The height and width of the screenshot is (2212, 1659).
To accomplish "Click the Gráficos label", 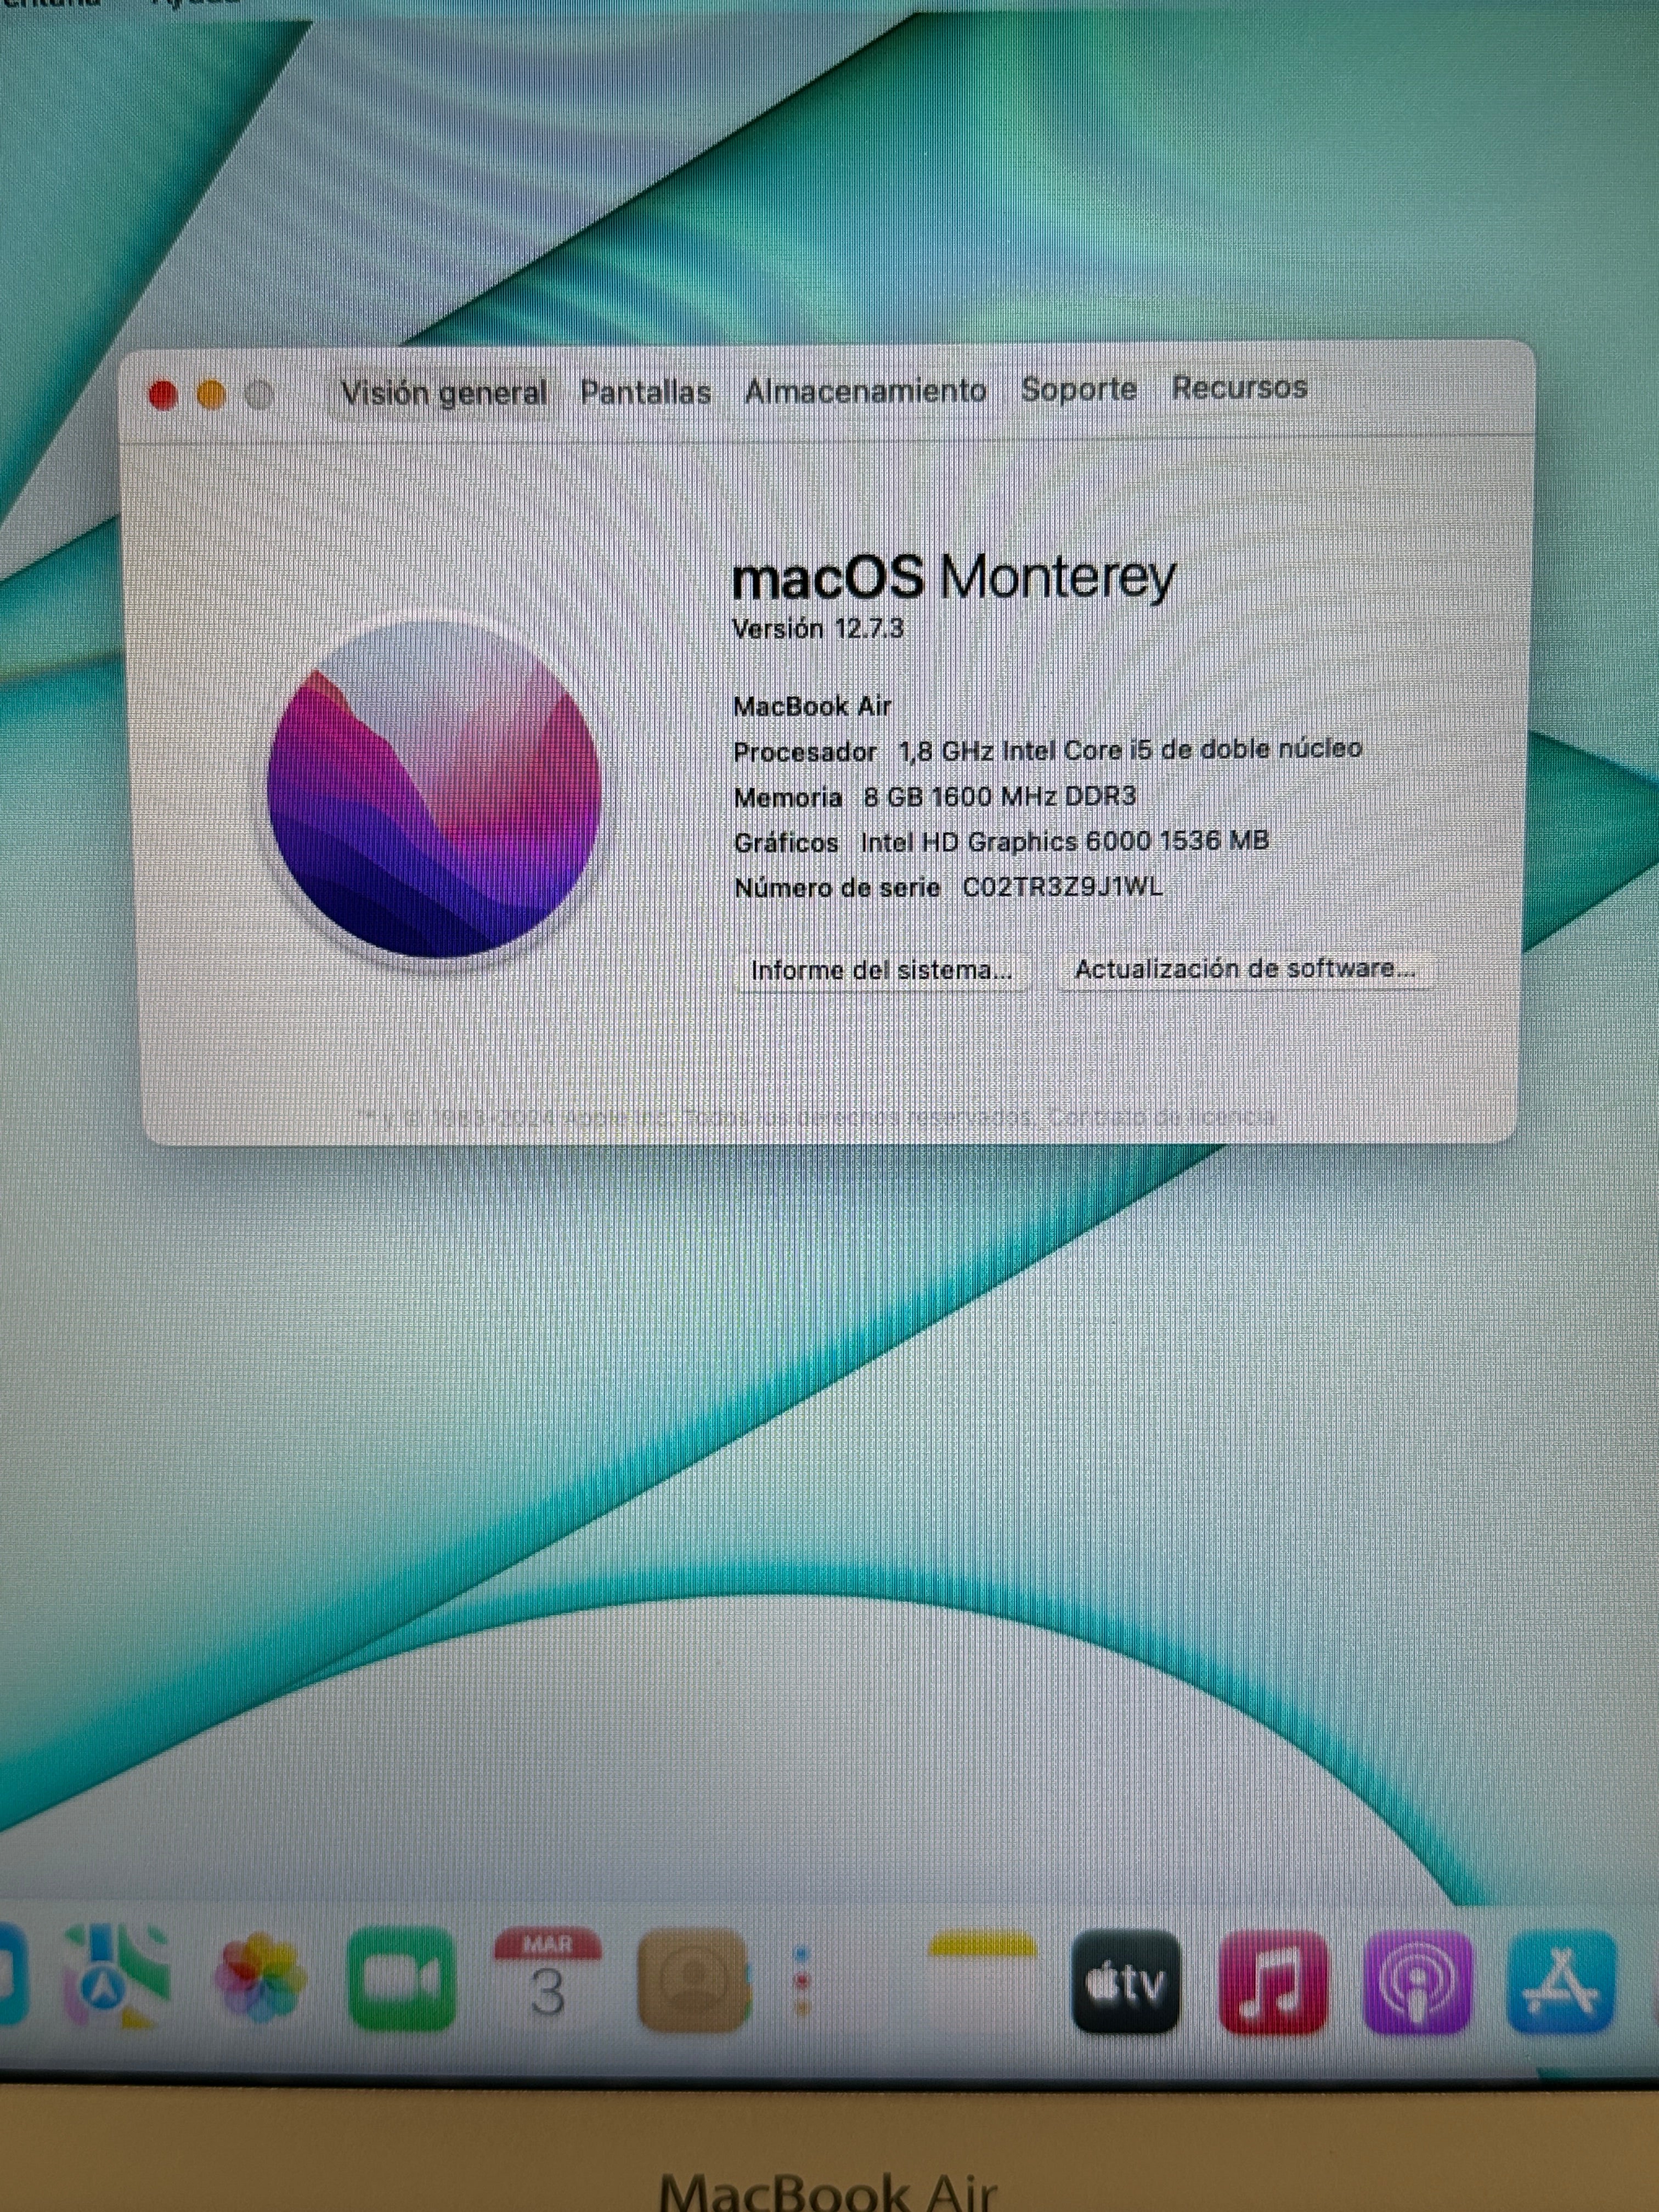I will coord(786,843).
